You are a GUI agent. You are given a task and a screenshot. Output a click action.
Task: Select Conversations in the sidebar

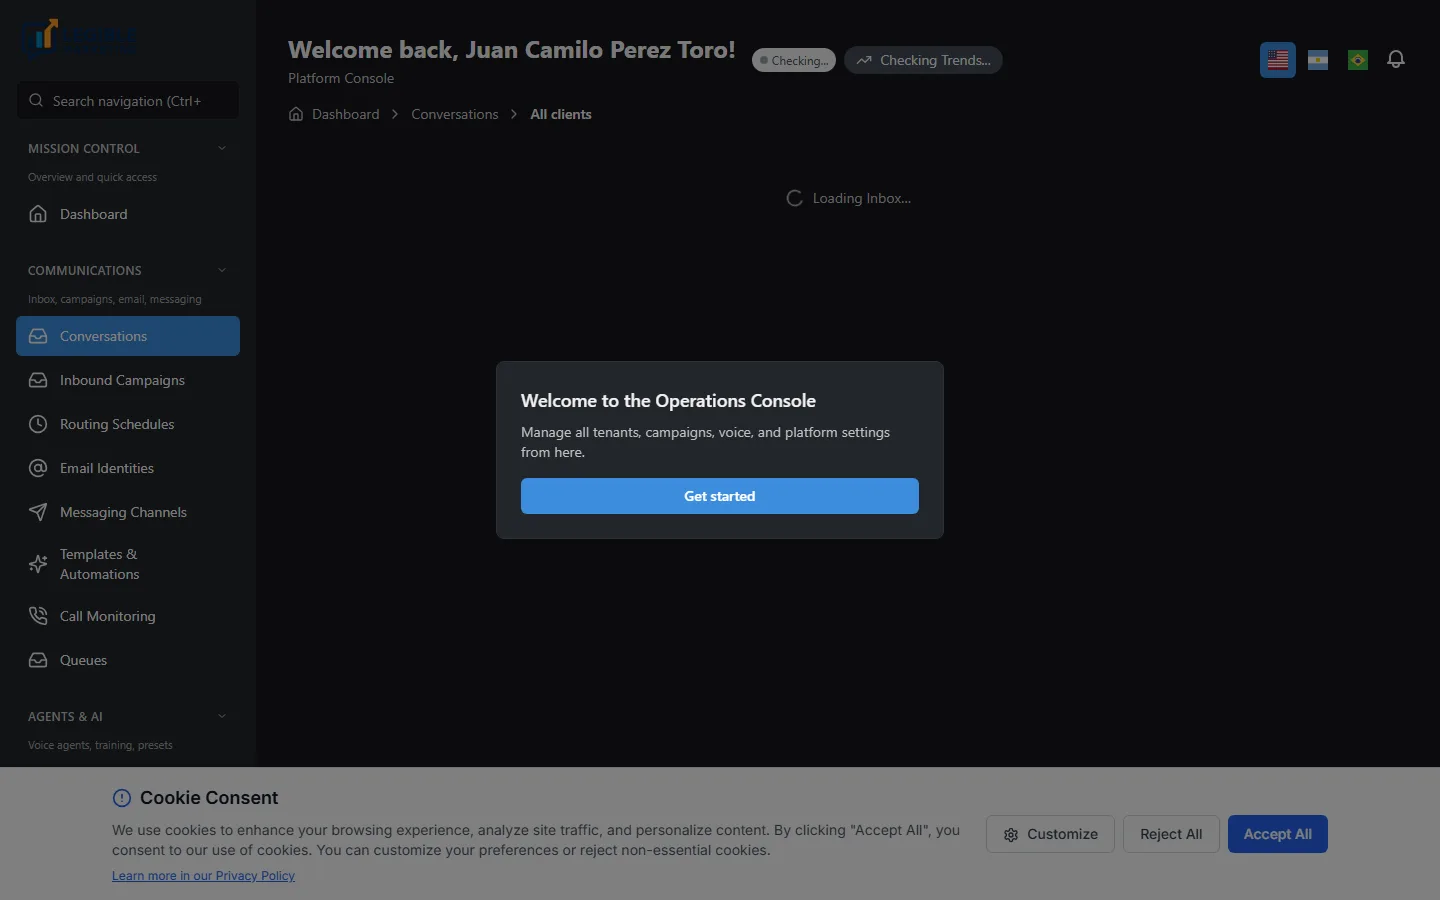click(128, 336)
